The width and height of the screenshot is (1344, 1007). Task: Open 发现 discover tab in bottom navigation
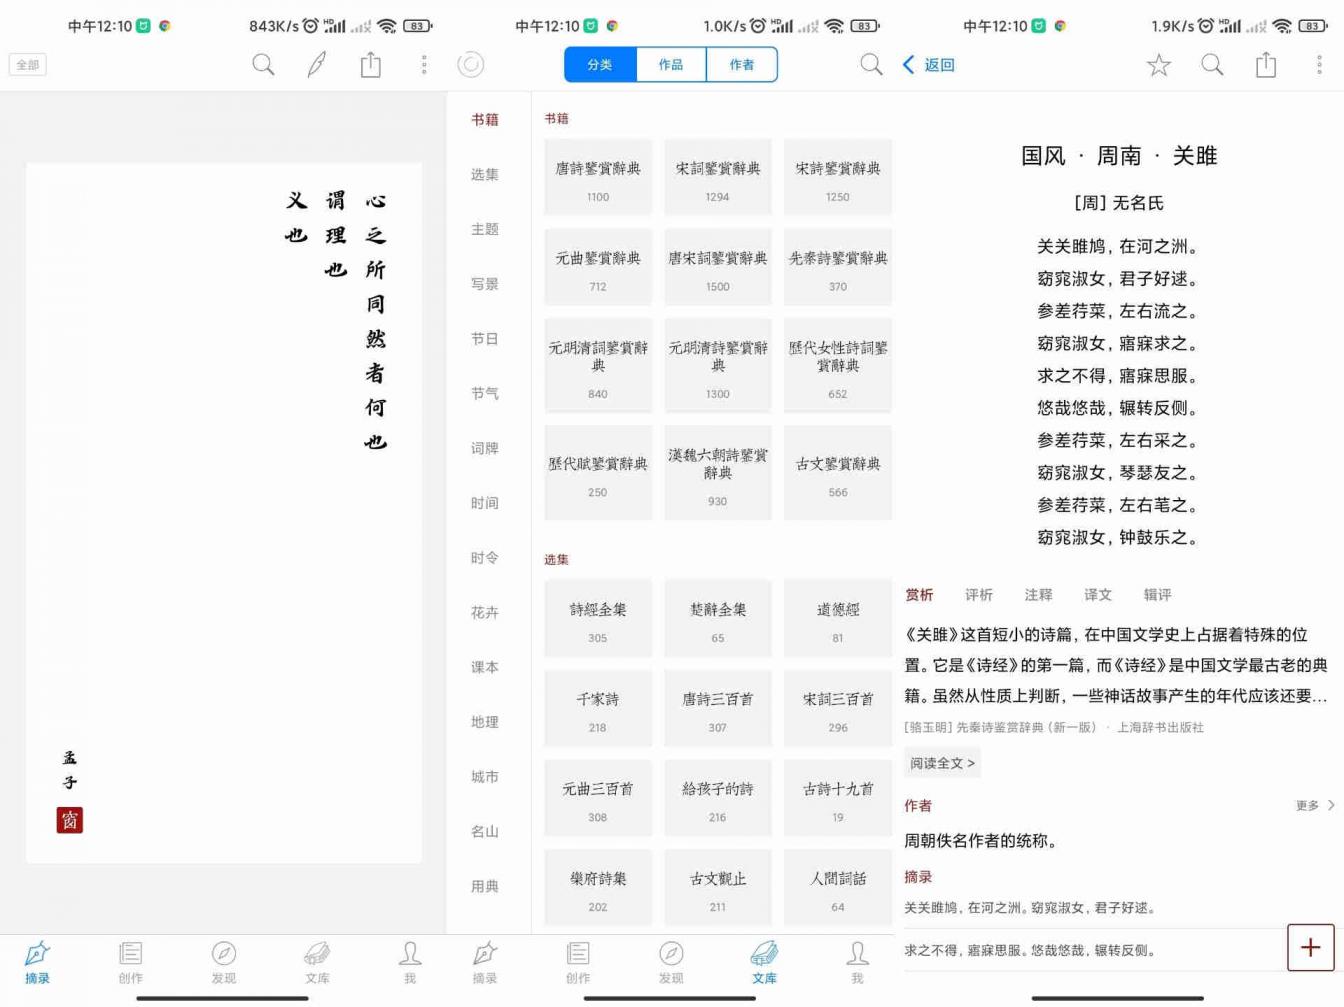click(x=224, y=962)
